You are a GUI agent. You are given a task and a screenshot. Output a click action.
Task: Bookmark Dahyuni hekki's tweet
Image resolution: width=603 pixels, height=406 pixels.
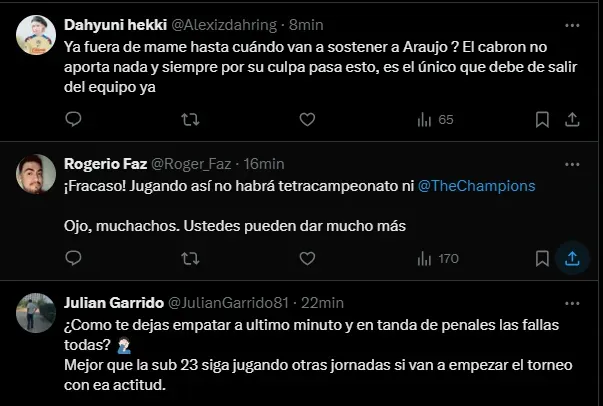(x=541, y=120)
